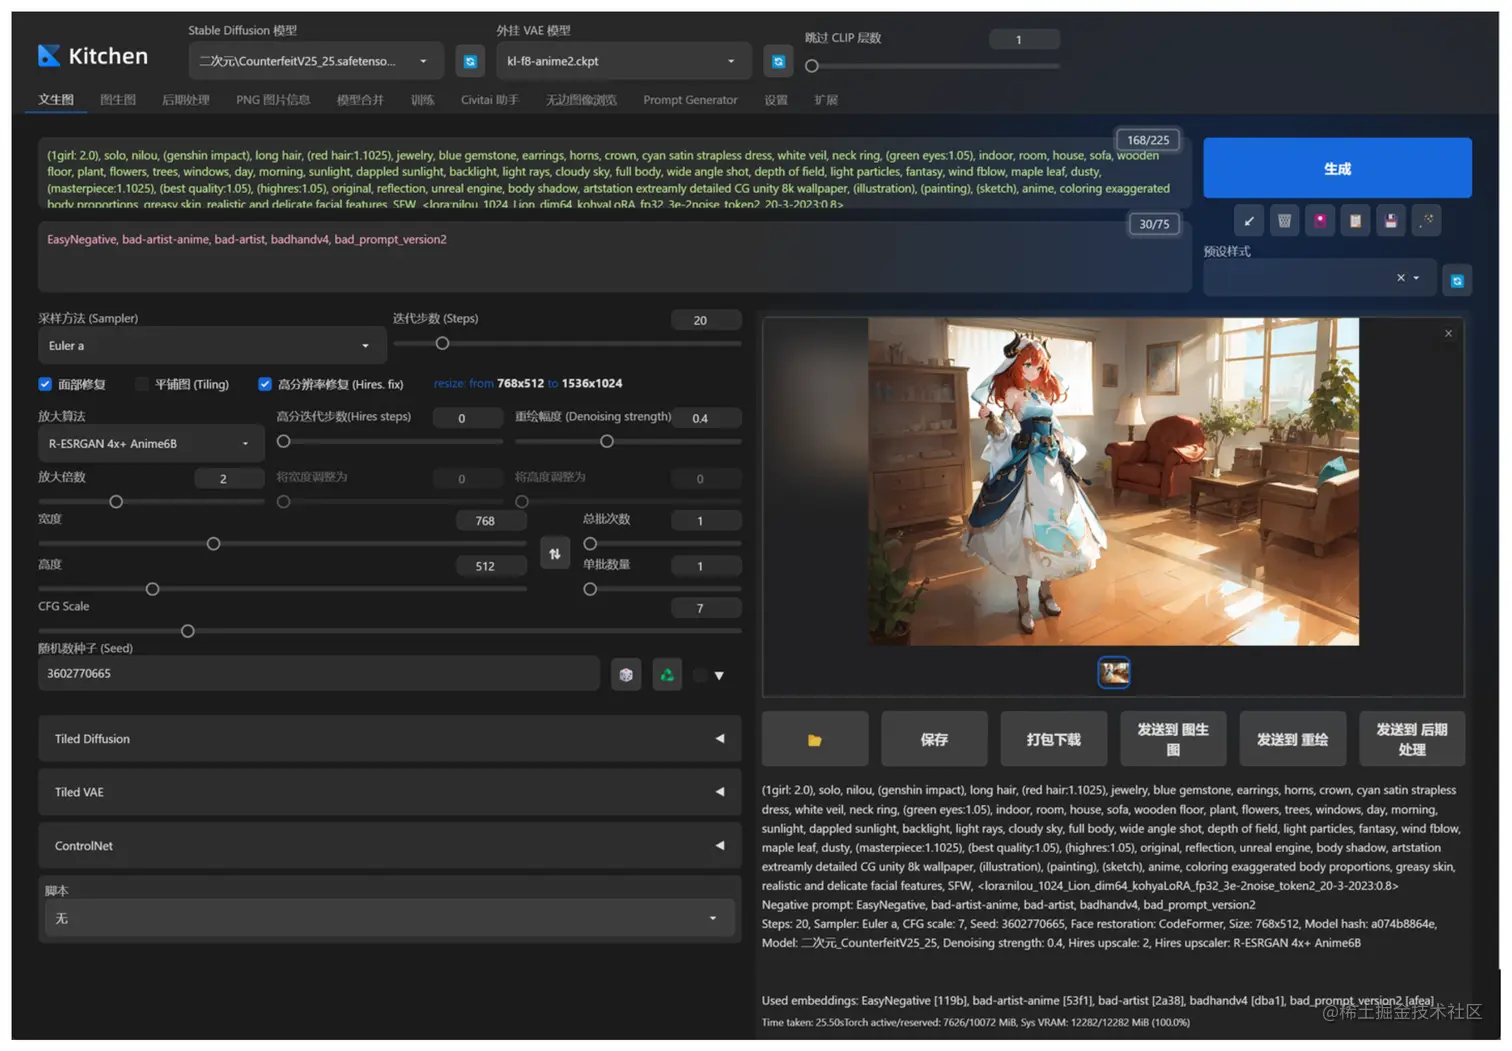This screenshot has width=1512, height=1051.
Task: Click the magic wand sparkle icon
Action: [1426, 221]
